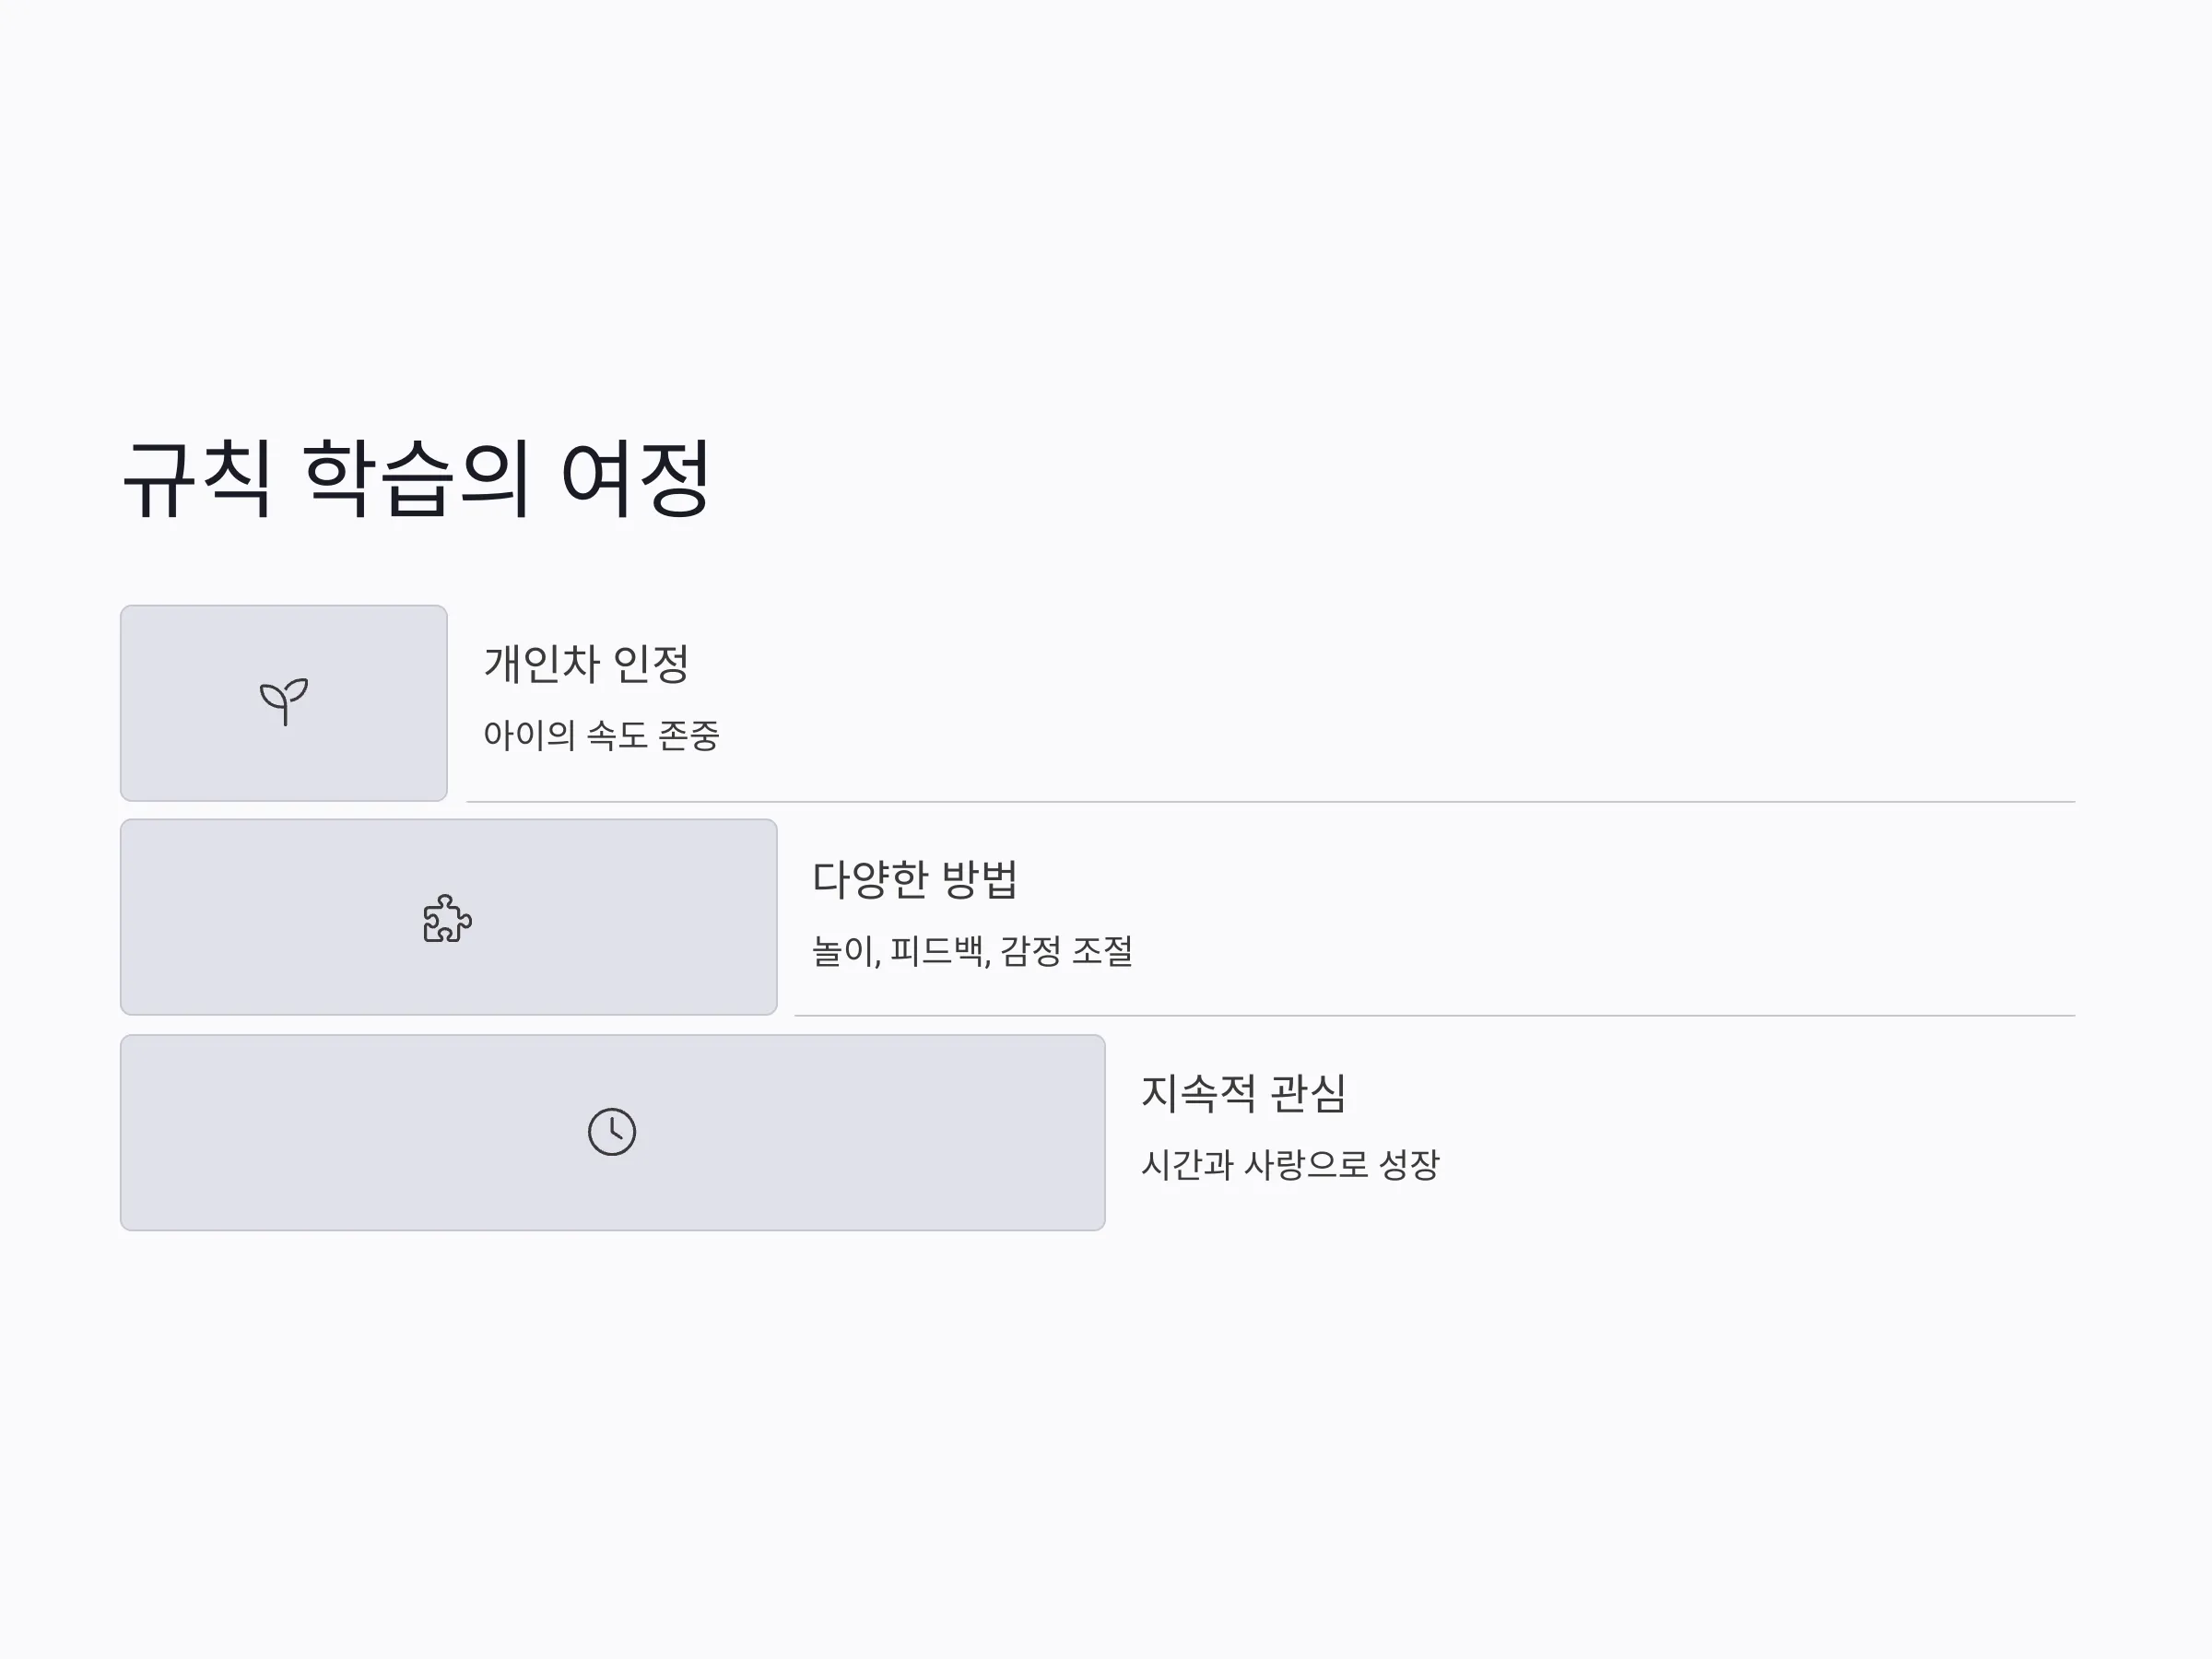The height and width of the screenshot is (1659, 2212).
Task: Click the clock icon
Action: tap(612, 1132)
